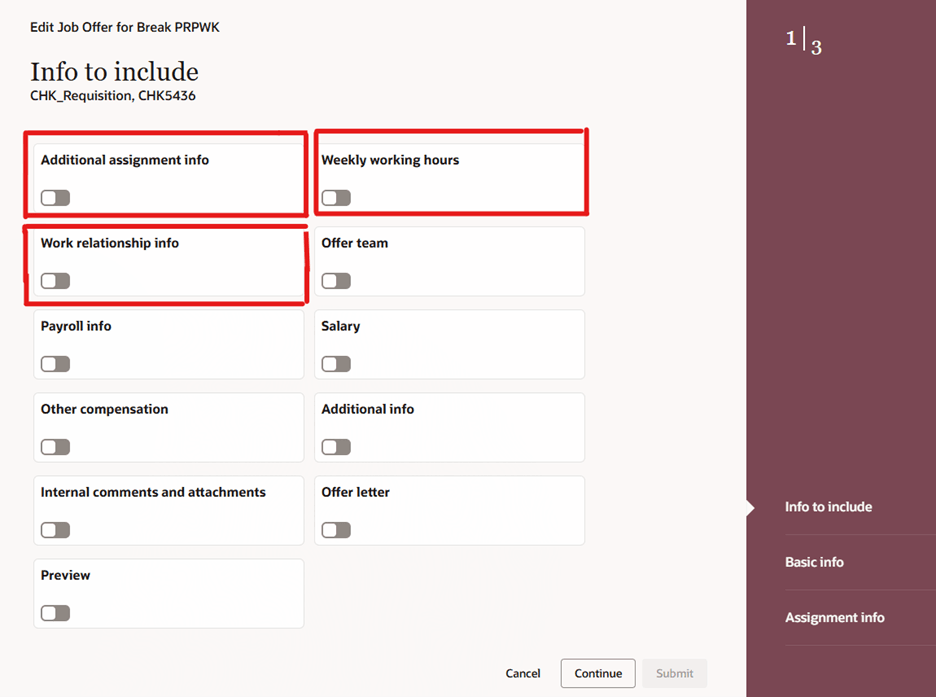Select the Internal comments and attachments title
This screenshot has height=697, width=936.
[x=153, y=492]
